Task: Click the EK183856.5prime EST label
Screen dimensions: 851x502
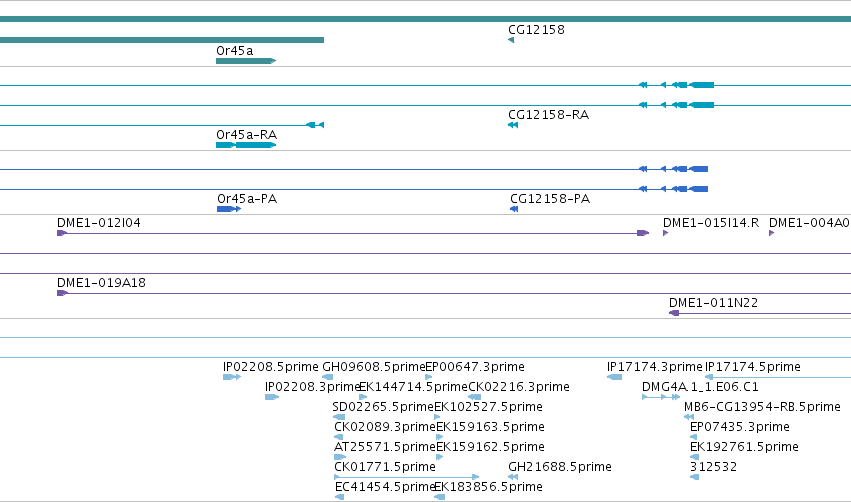Action: click(488, 487)
